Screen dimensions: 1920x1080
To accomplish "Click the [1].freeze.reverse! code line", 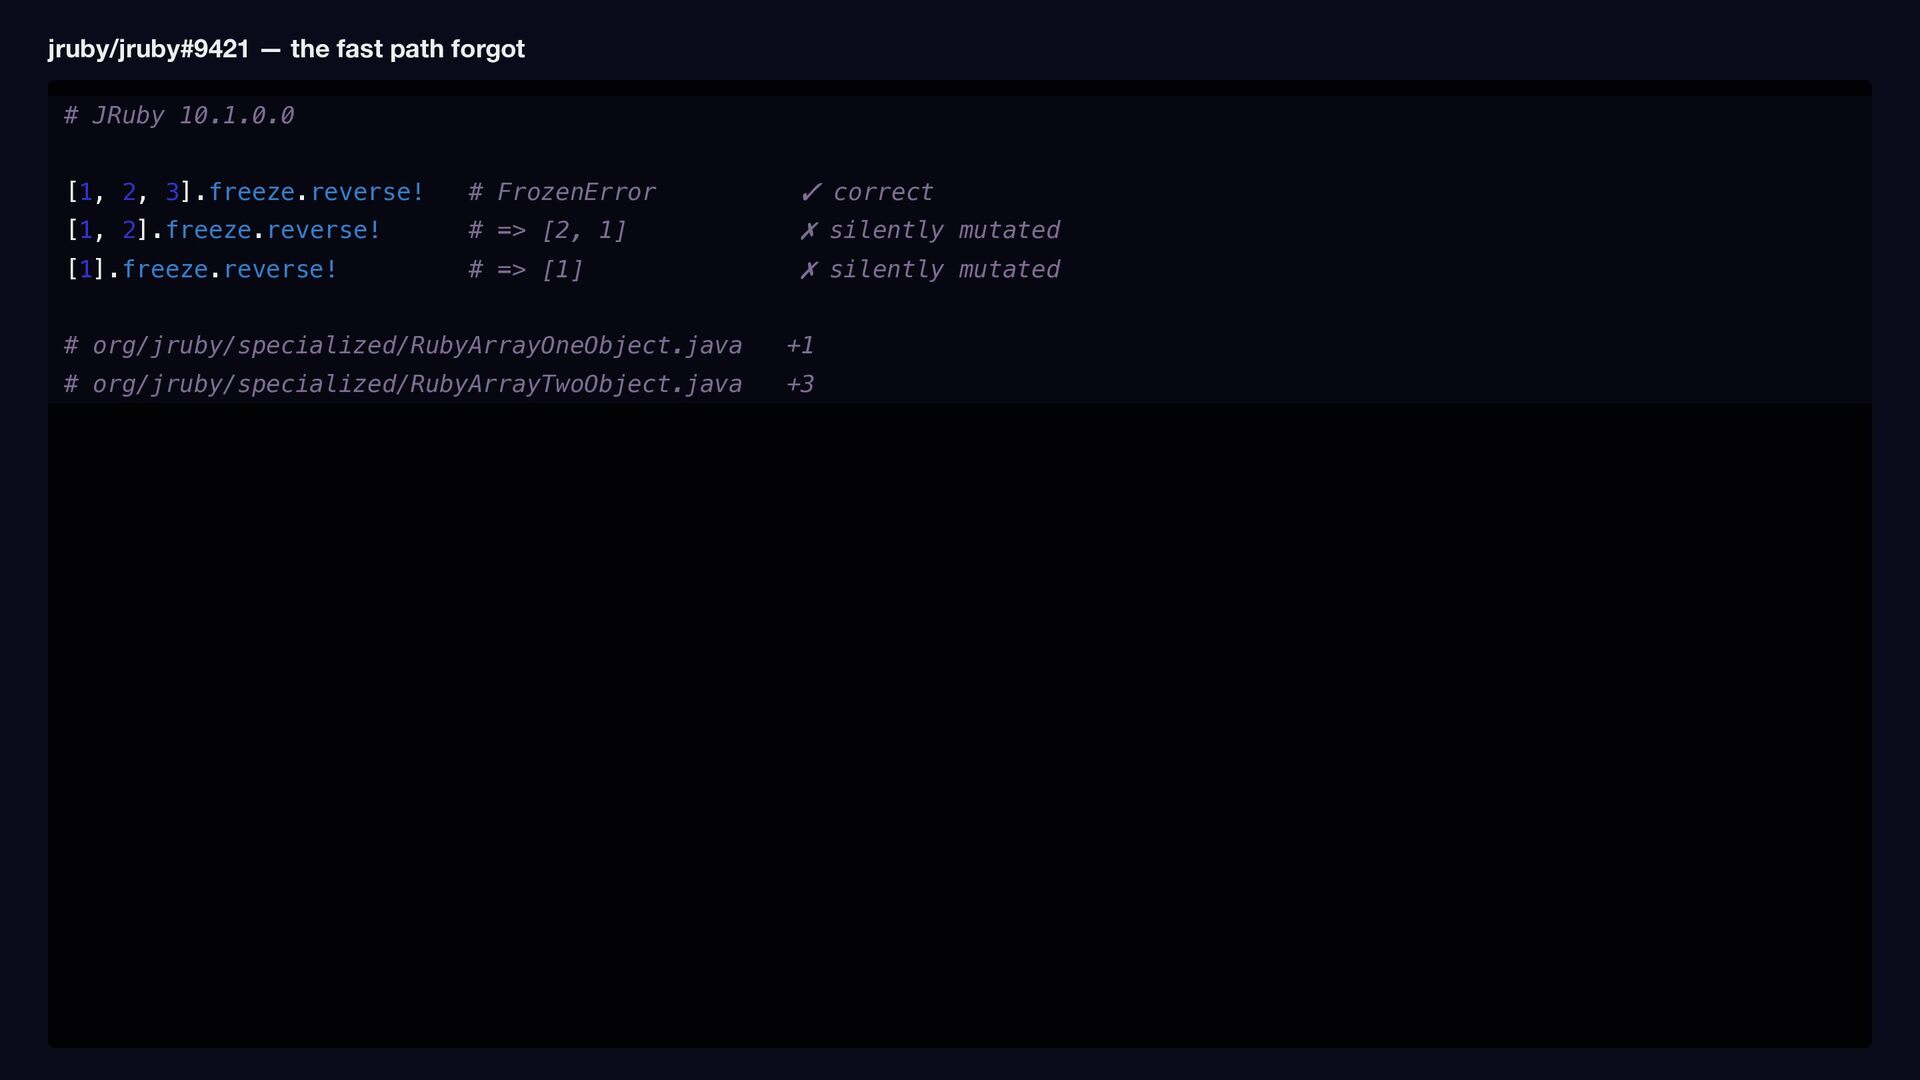I will click(202, 270).
